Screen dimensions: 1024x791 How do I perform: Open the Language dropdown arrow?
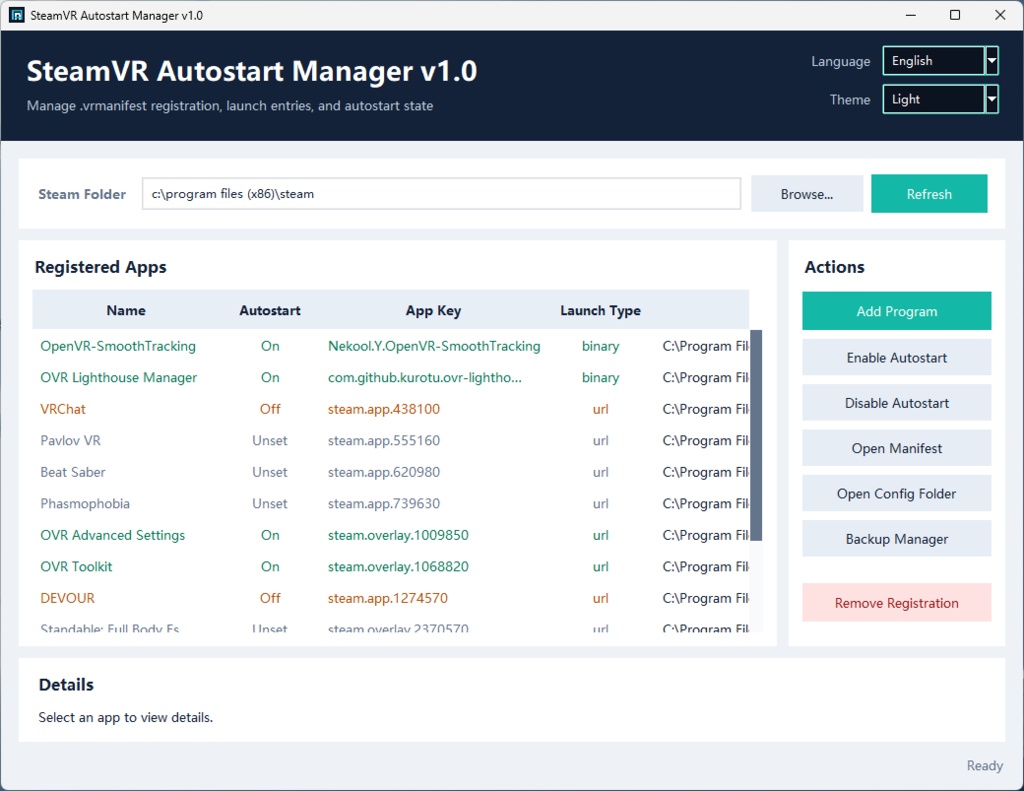click(991, 61)
